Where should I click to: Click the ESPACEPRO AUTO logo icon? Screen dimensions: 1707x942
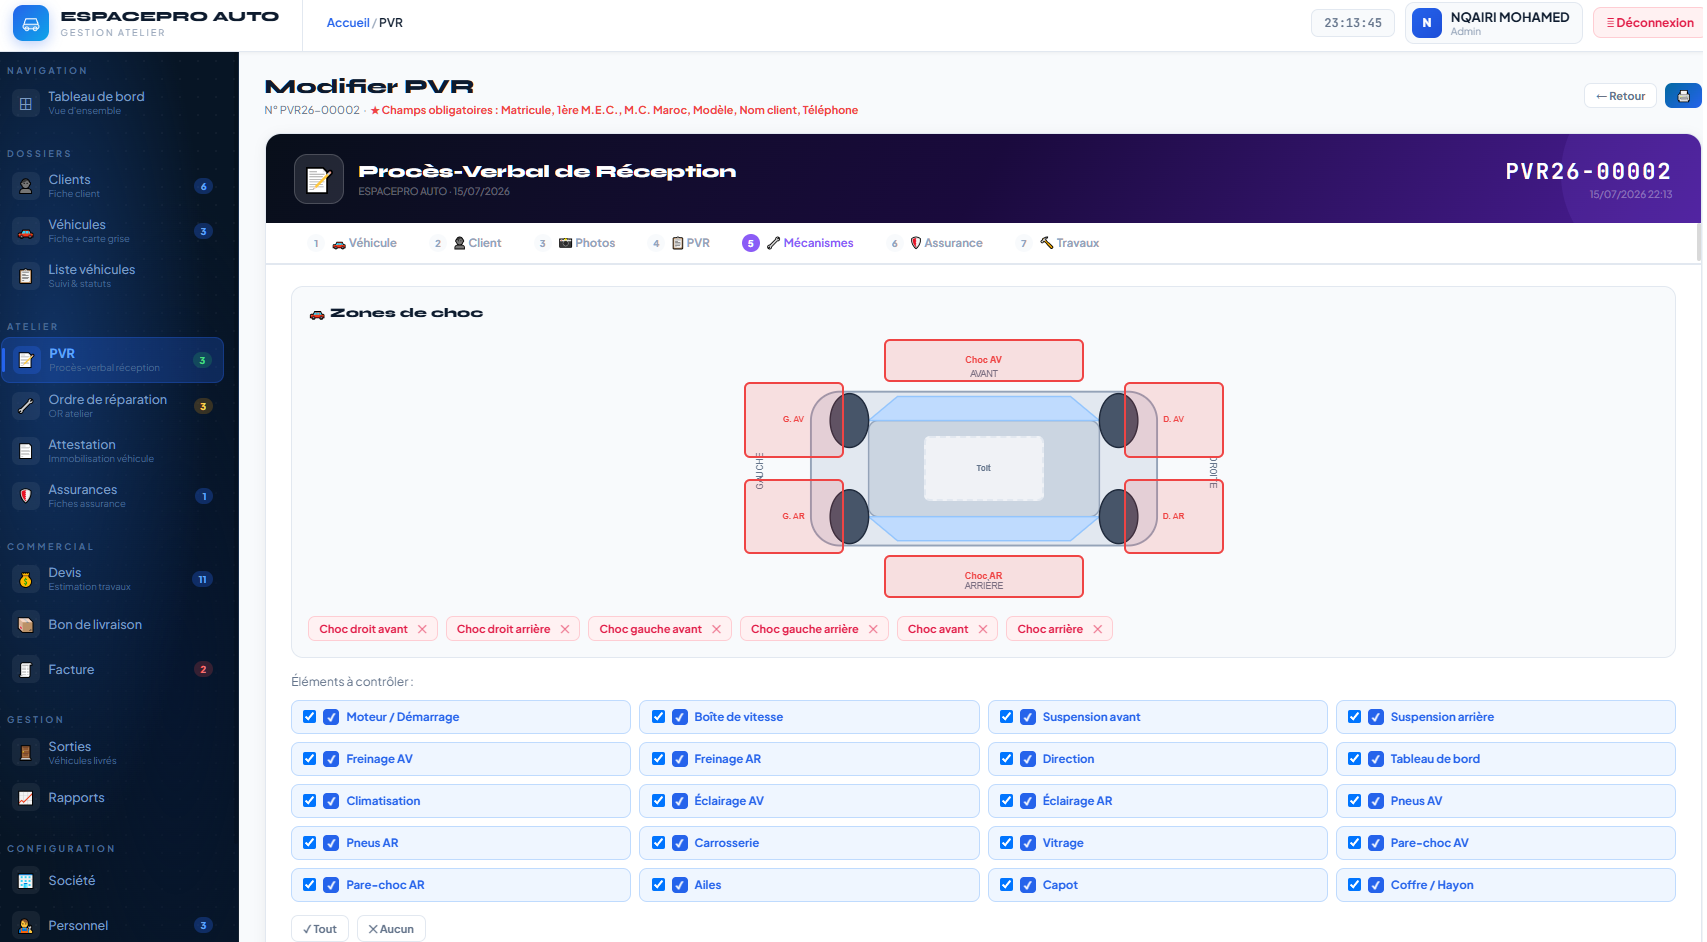[x=31, y=23]
